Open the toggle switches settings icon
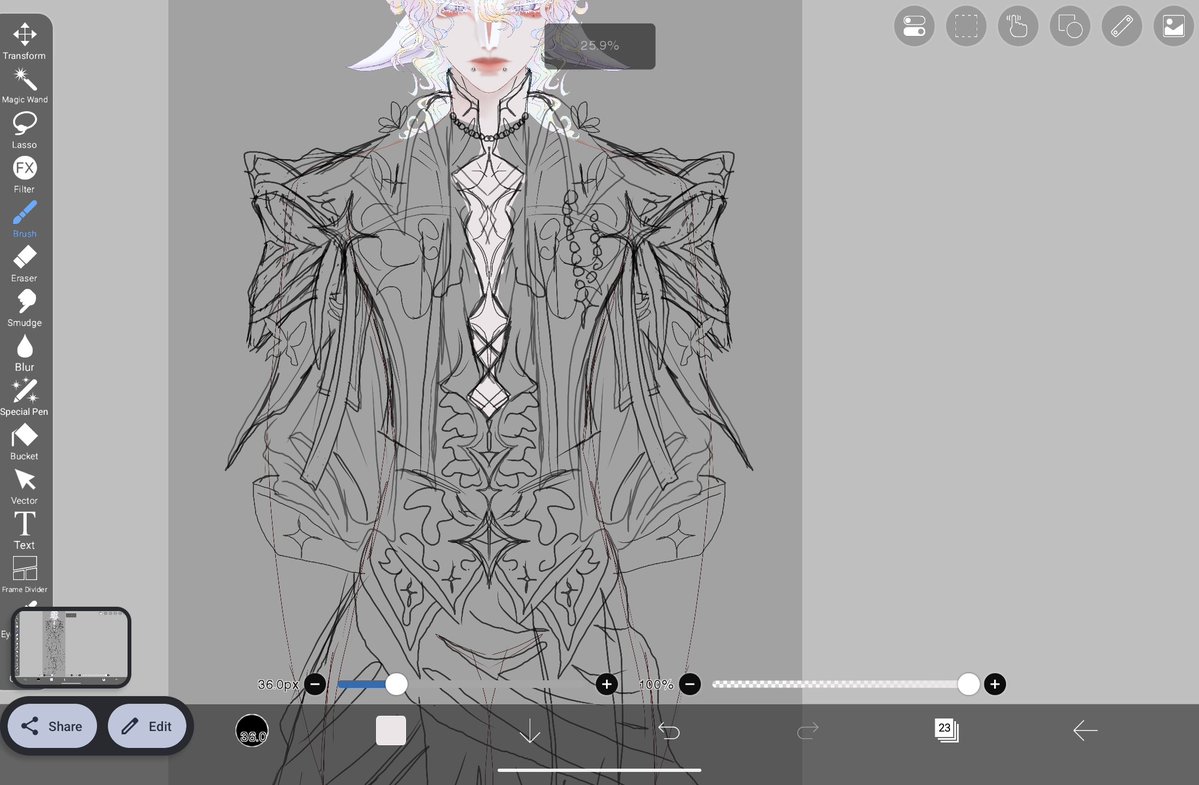 (914, 26)
